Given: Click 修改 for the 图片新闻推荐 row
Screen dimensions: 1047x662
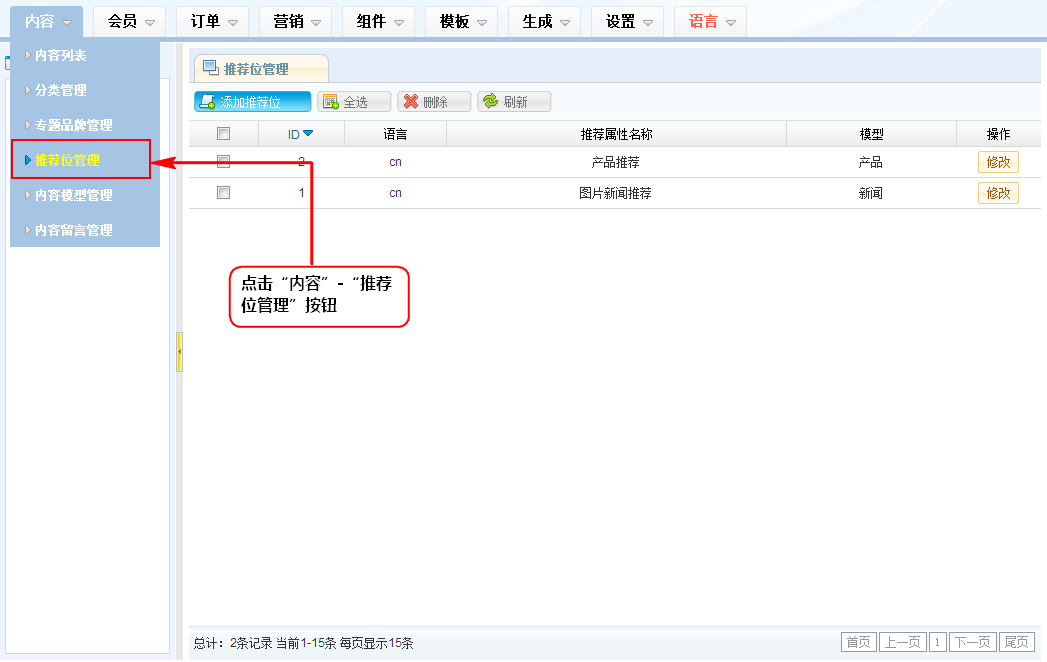Looking at the screenshot, I should pos(998,193).
